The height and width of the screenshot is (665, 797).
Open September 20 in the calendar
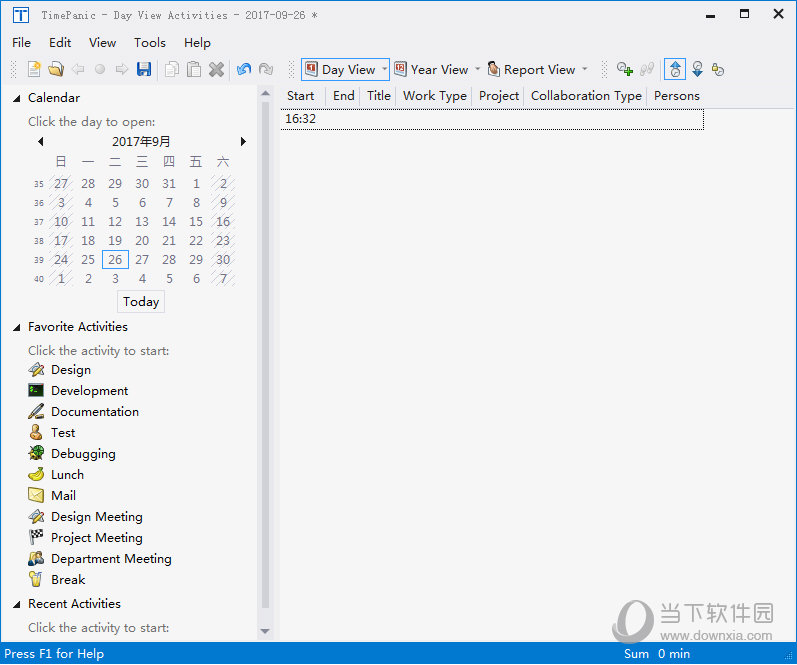click(142, 240)
